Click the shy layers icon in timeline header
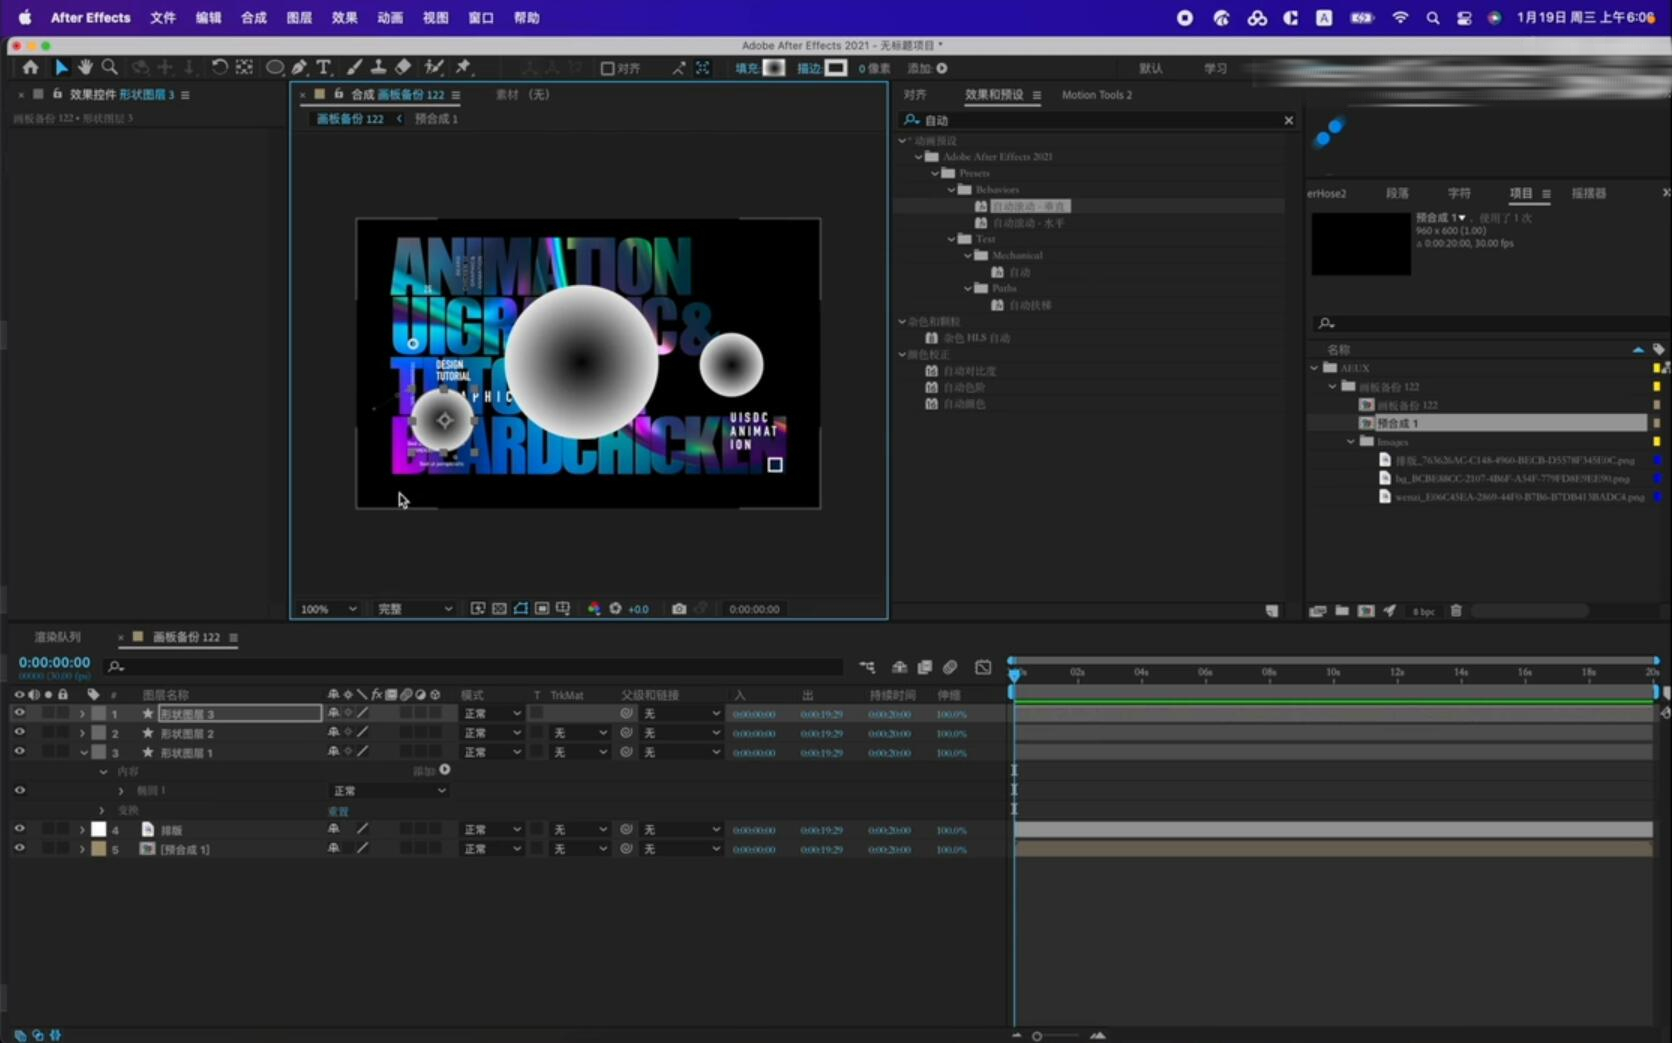 click(x=899, y=667)
